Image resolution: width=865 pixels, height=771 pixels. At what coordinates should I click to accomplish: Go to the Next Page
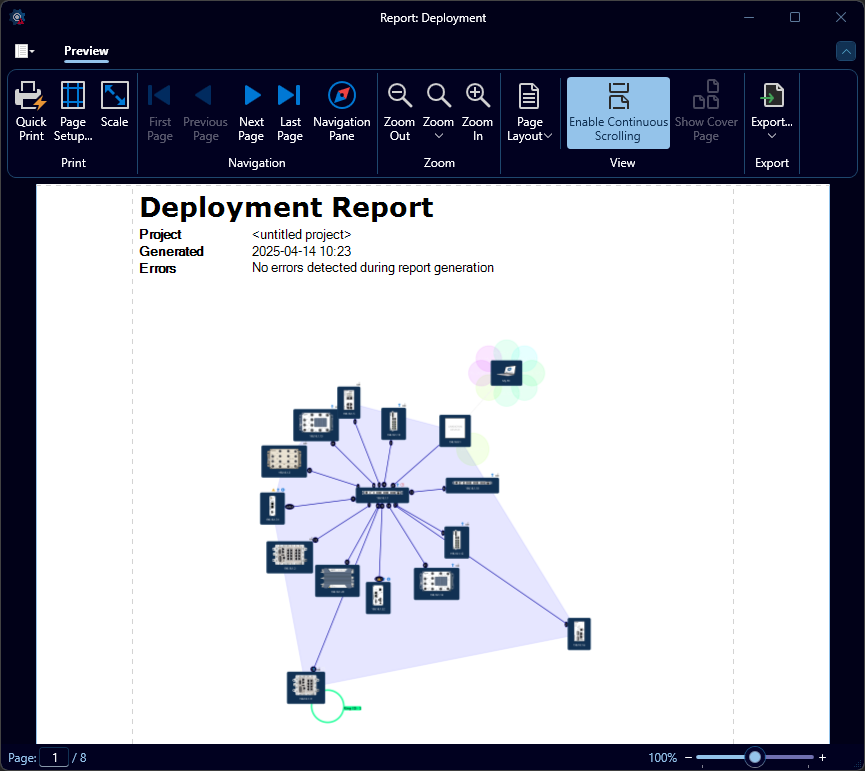[251, 110]
